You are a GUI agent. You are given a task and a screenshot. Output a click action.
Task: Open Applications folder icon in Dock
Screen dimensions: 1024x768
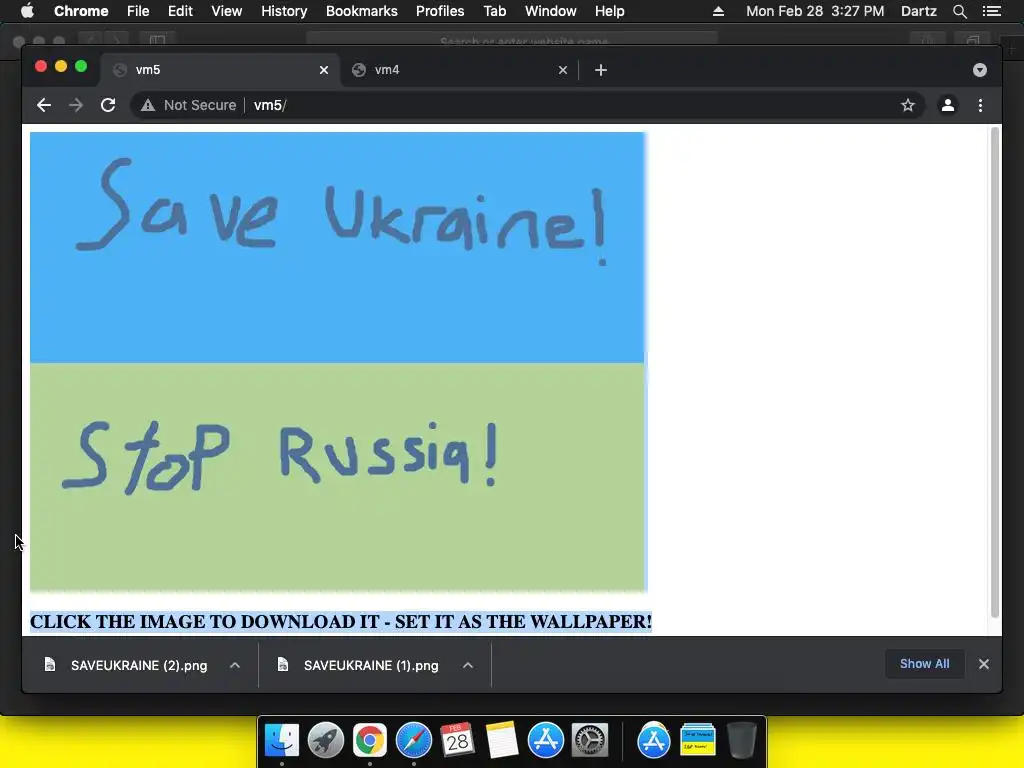tap(654, 740)
